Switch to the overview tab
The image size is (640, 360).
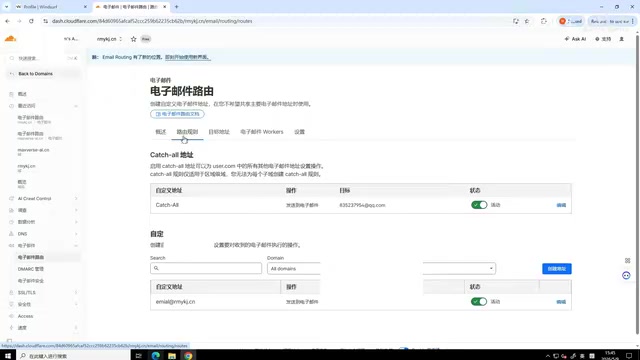tap(161, 132)
